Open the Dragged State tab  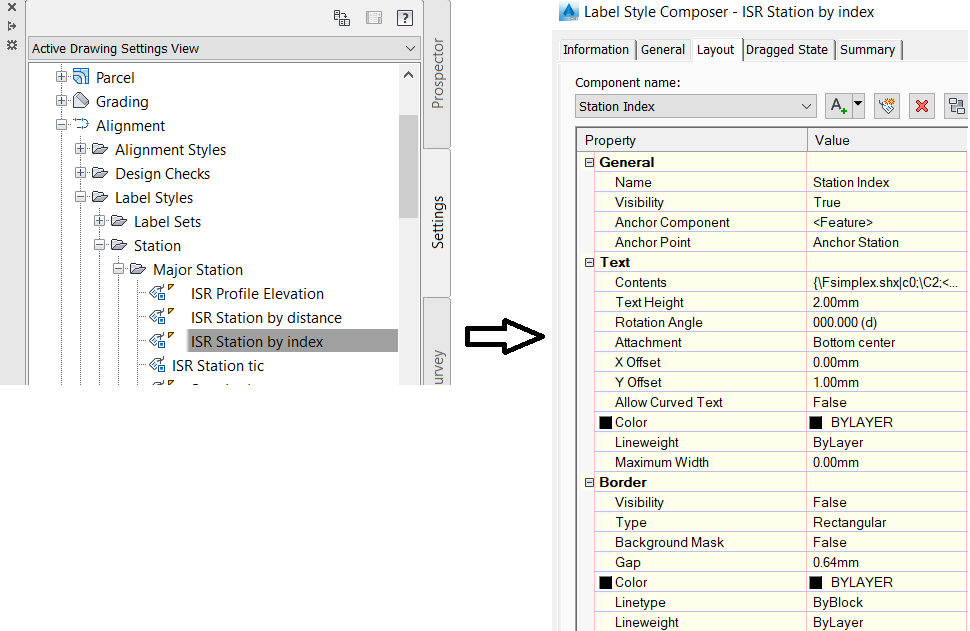[x=786, y=49]
